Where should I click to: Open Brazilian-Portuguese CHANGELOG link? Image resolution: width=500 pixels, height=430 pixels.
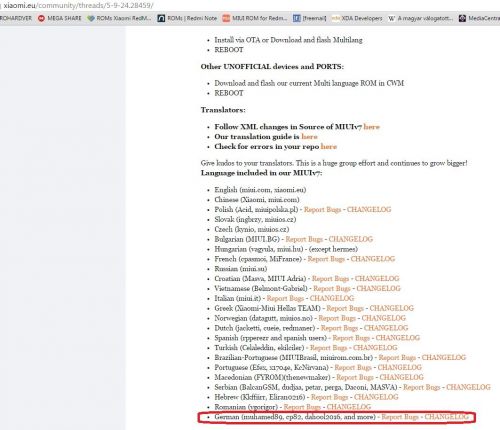click(x=444, y=357)
